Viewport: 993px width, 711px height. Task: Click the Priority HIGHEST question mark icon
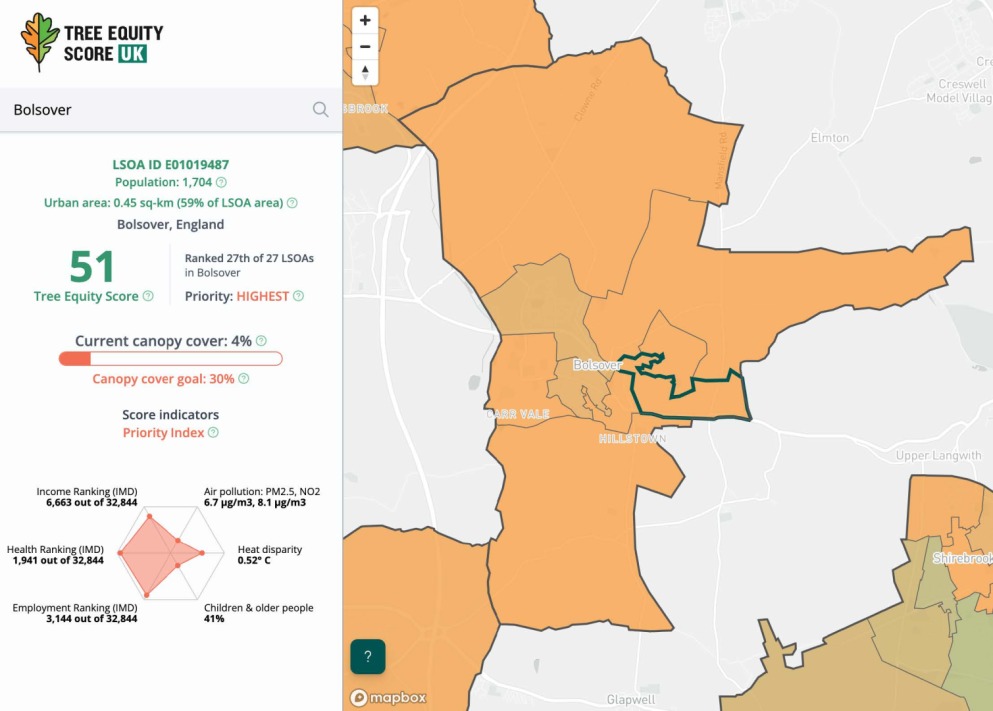(296, 295)
